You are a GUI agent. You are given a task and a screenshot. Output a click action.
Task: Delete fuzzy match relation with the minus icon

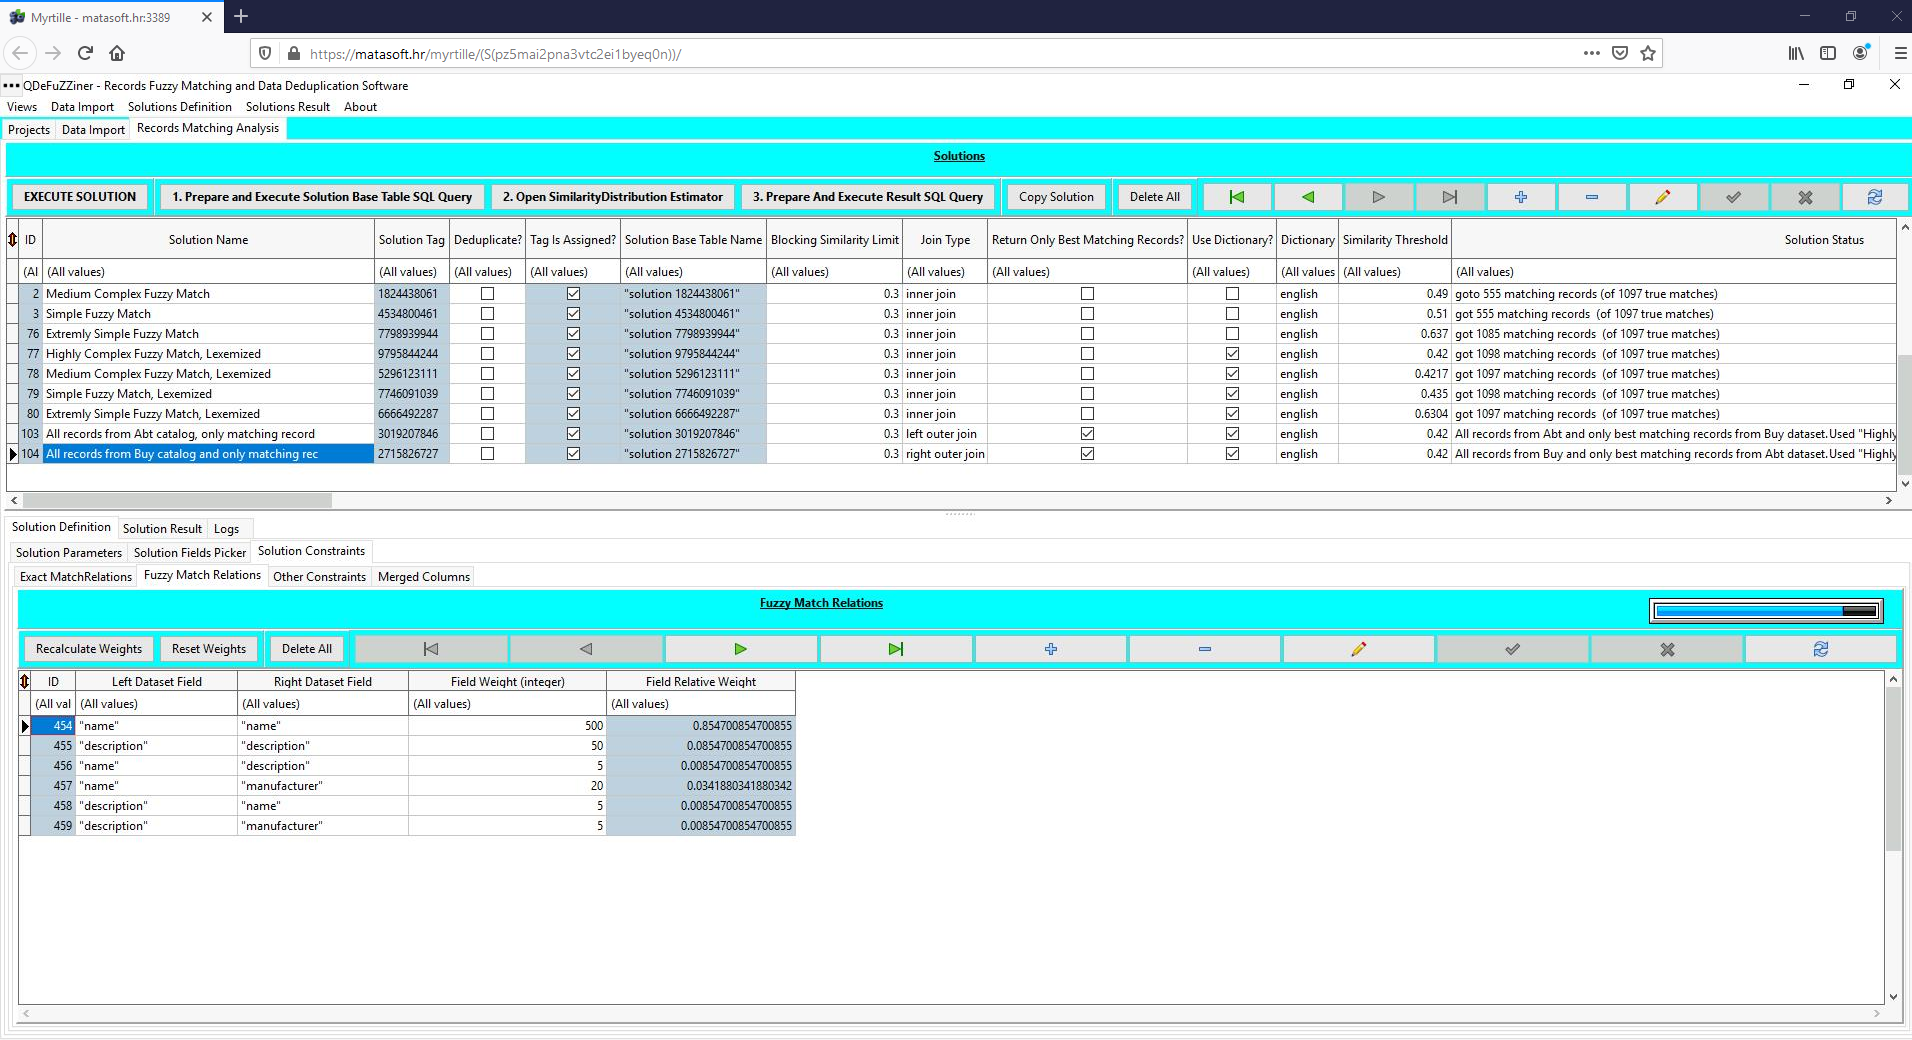pos(1204,649)
